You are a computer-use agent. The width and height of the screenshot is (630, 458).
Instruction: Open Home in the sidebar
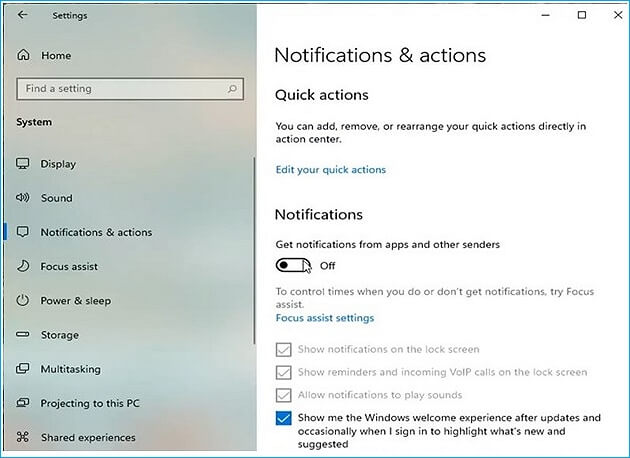click(x=56, y=55)
